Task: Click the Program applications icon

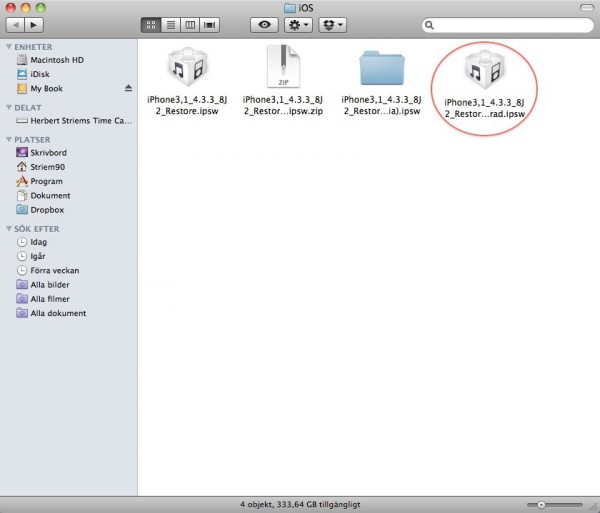Action: tap(22, 181)
